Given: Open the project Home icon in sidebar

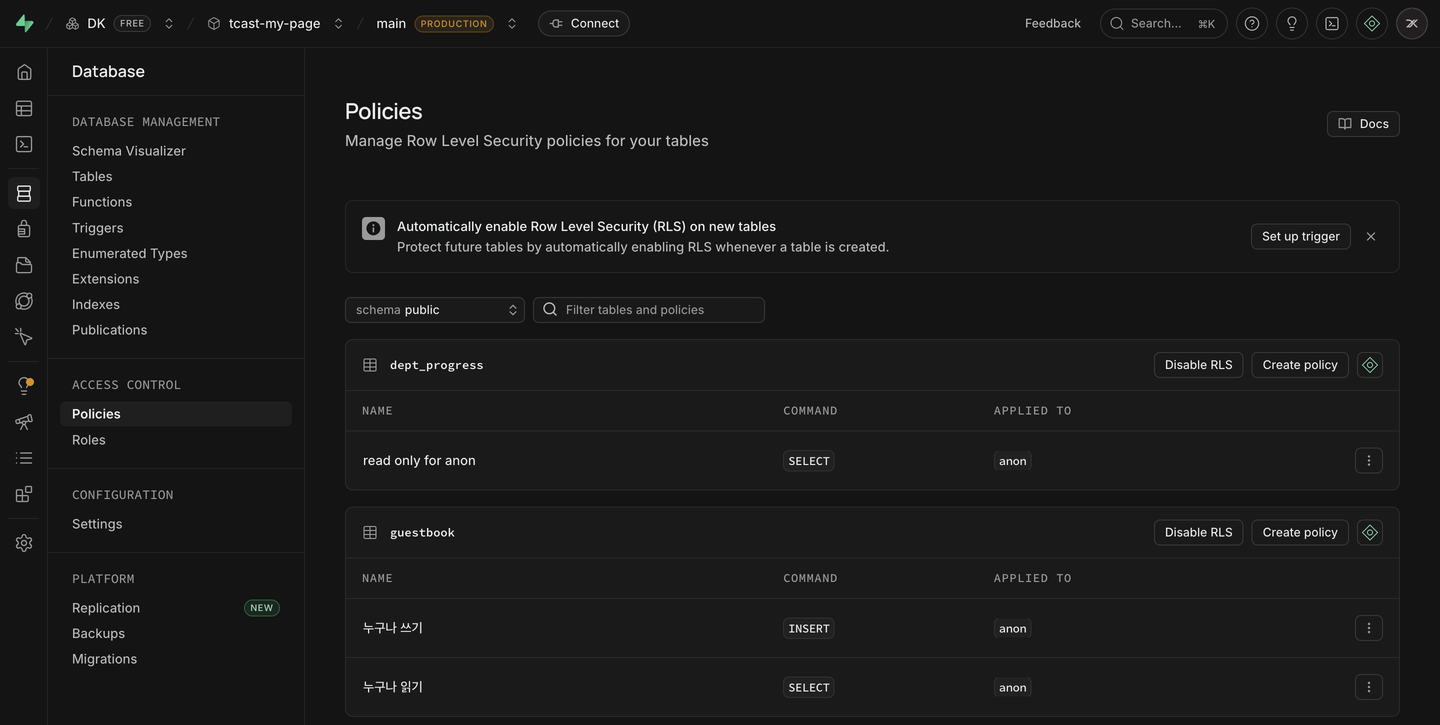Looking at the screenshot, I should [x=24, y=72].
